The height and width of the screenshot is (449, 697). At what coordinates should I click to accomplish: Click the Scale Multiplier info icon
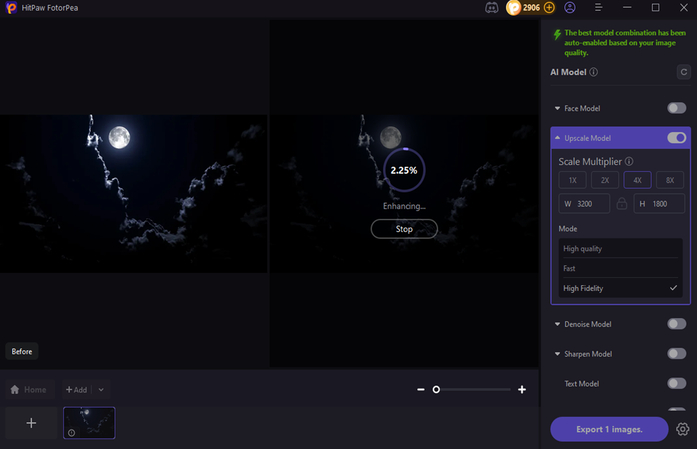point(629,161)
